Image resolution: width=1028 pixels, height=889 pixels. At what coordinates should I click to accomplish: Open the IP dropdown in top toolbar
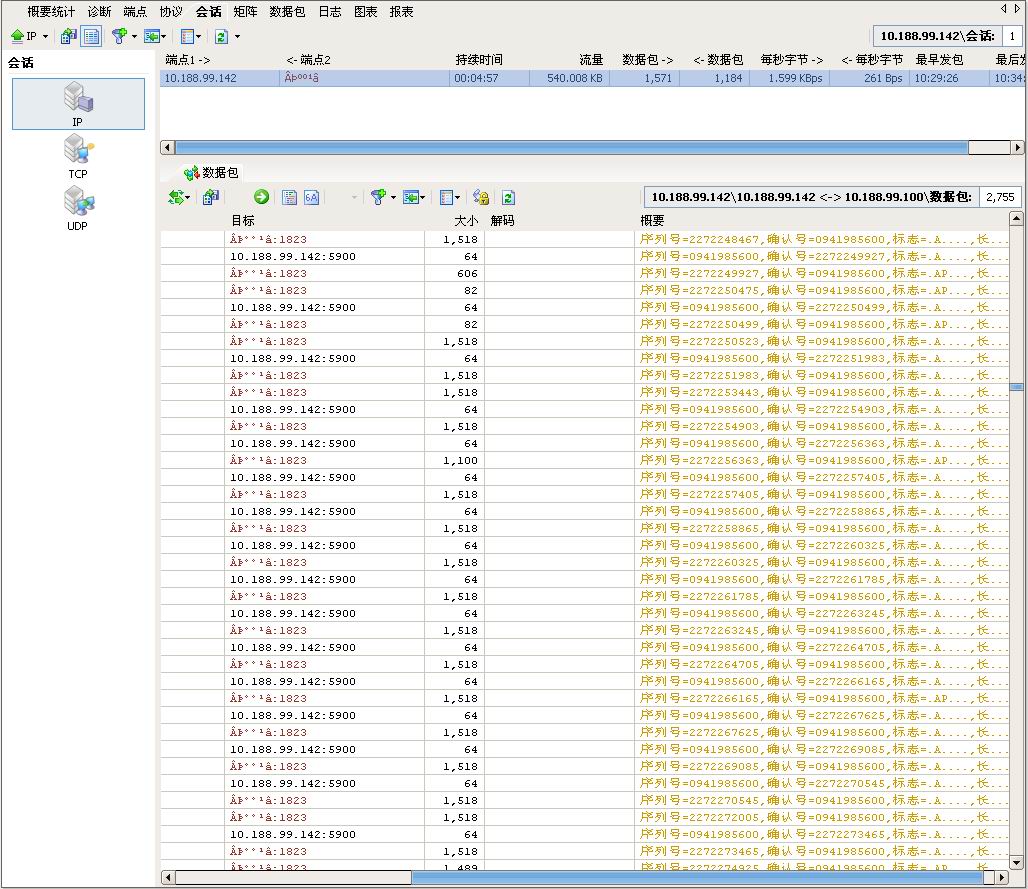tap(45, 37)
